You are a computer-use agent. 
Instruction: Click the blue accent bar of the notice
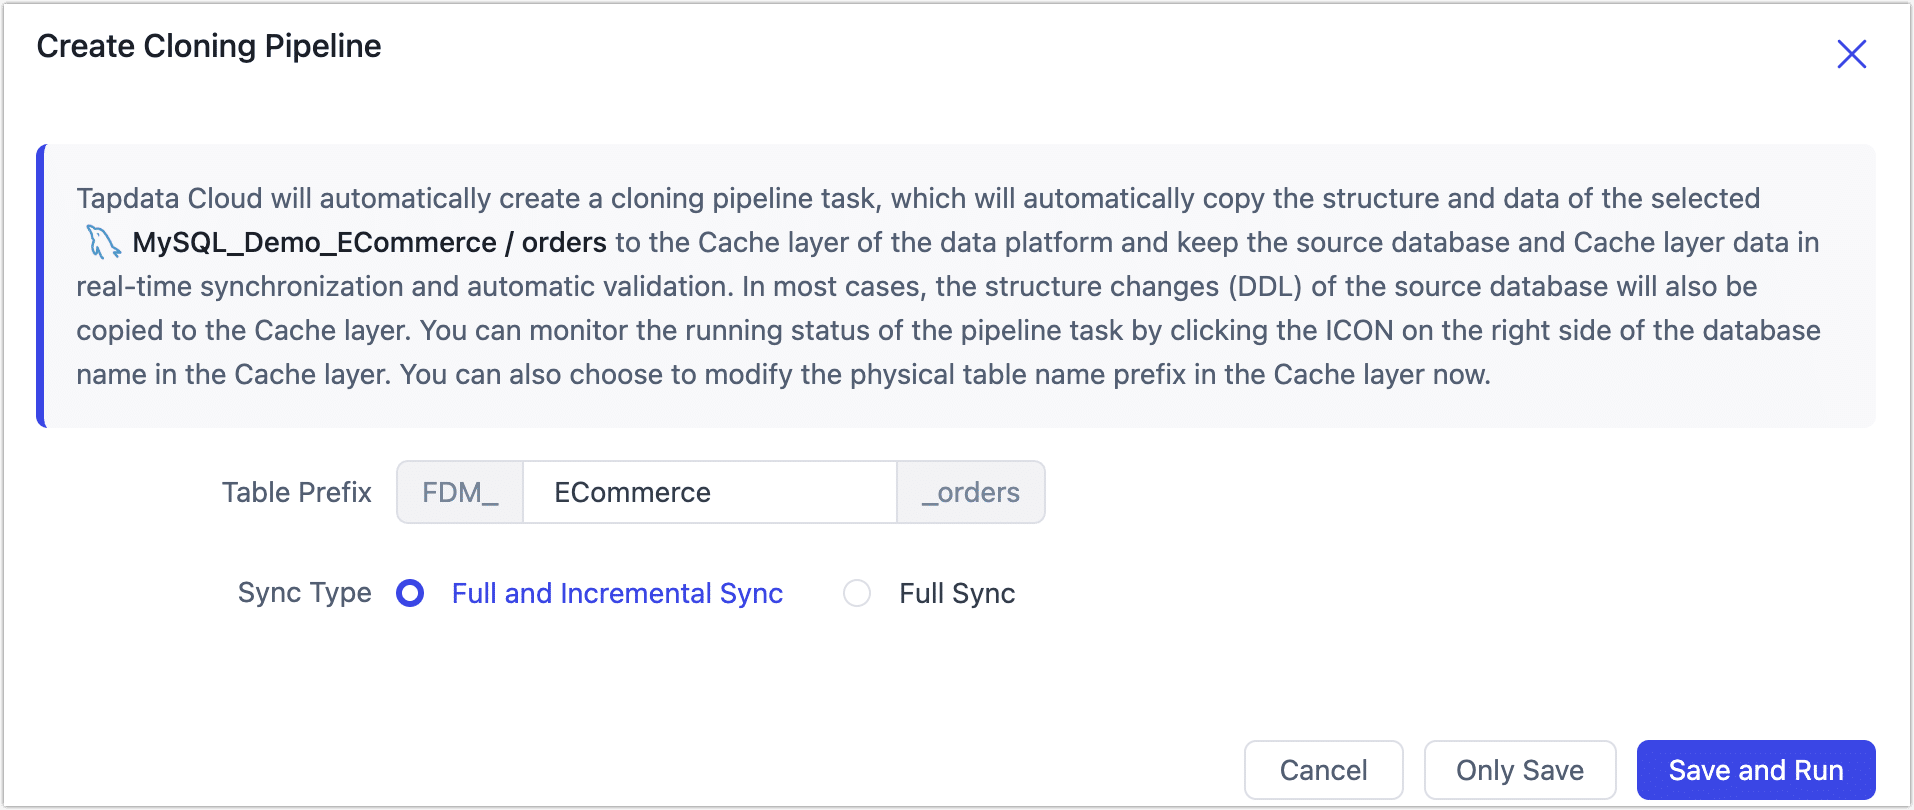tap(41, 286)
